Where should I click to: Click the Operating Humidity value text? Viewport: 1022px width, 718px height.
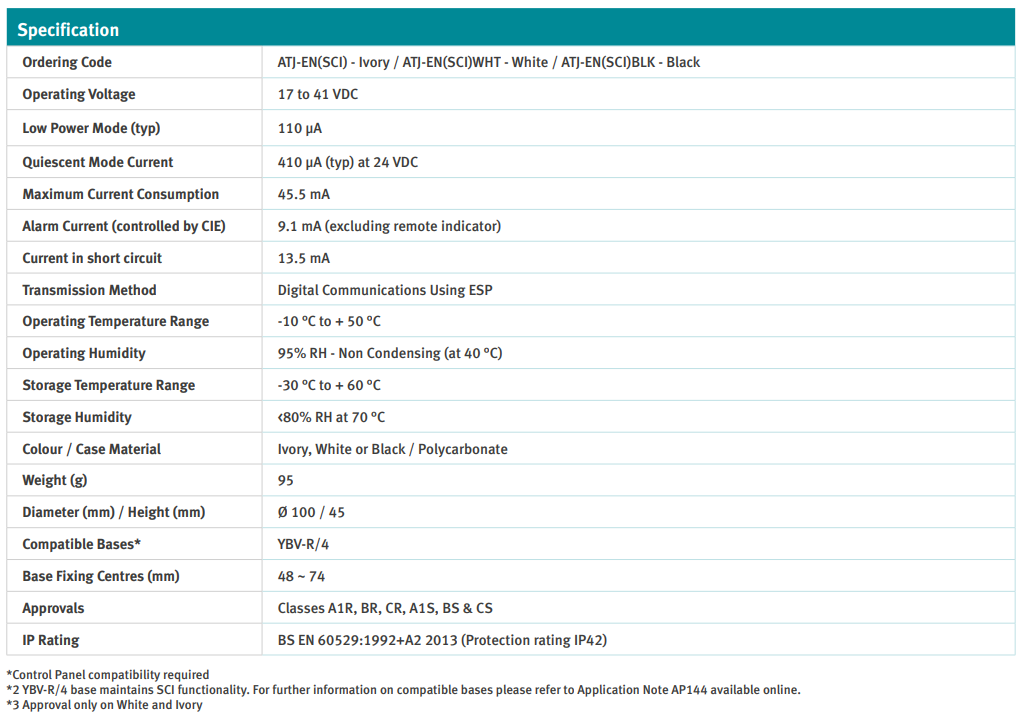pyautogui.click(x=389, y=353)
